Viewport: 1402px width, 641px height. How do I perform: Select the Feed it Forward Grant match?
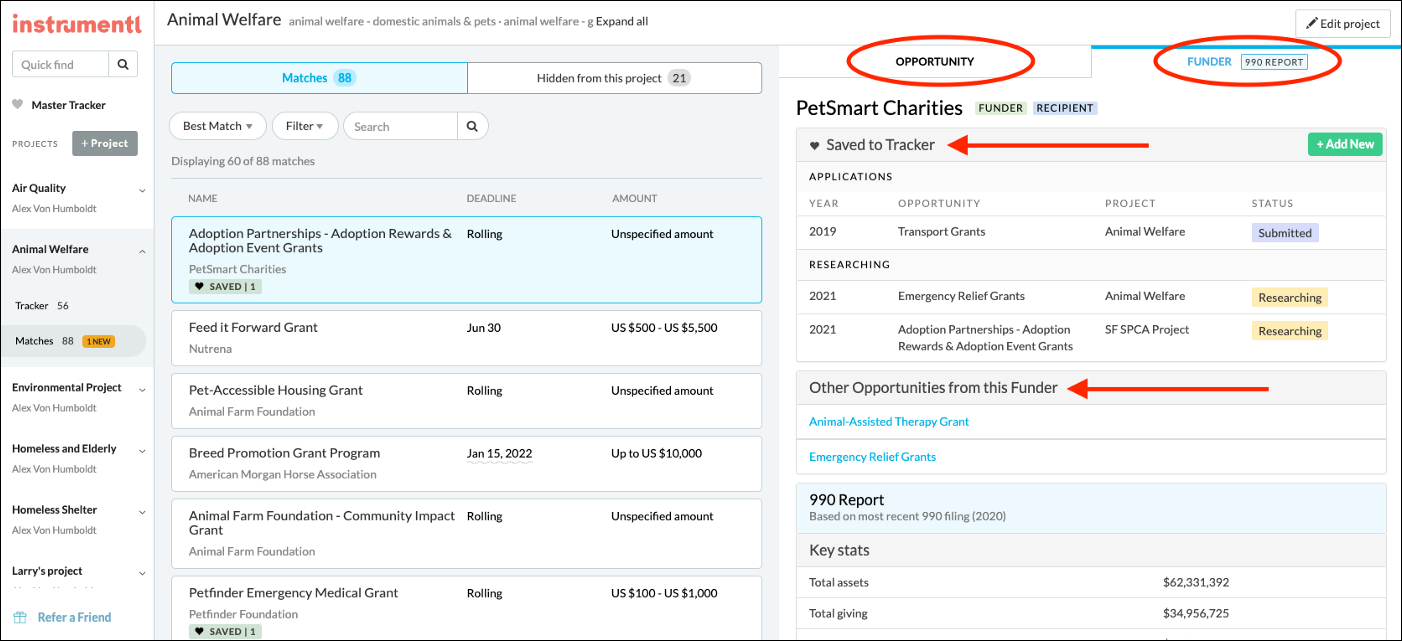click(466, 338)
